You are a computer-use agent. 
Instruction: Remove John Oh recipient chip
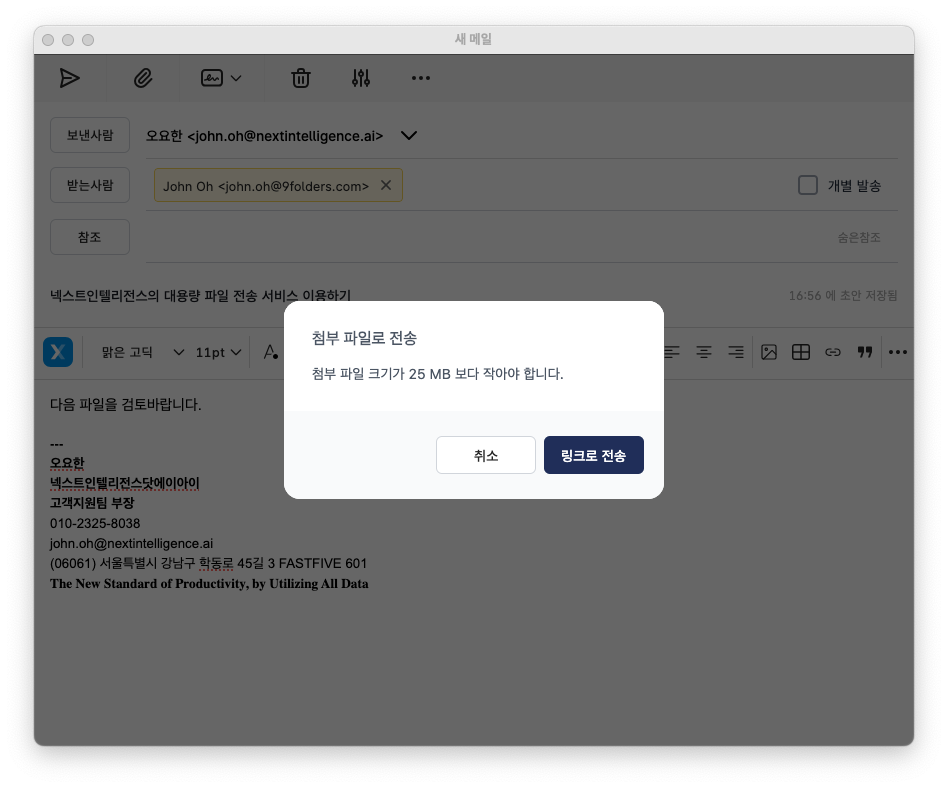pos(386,185)
